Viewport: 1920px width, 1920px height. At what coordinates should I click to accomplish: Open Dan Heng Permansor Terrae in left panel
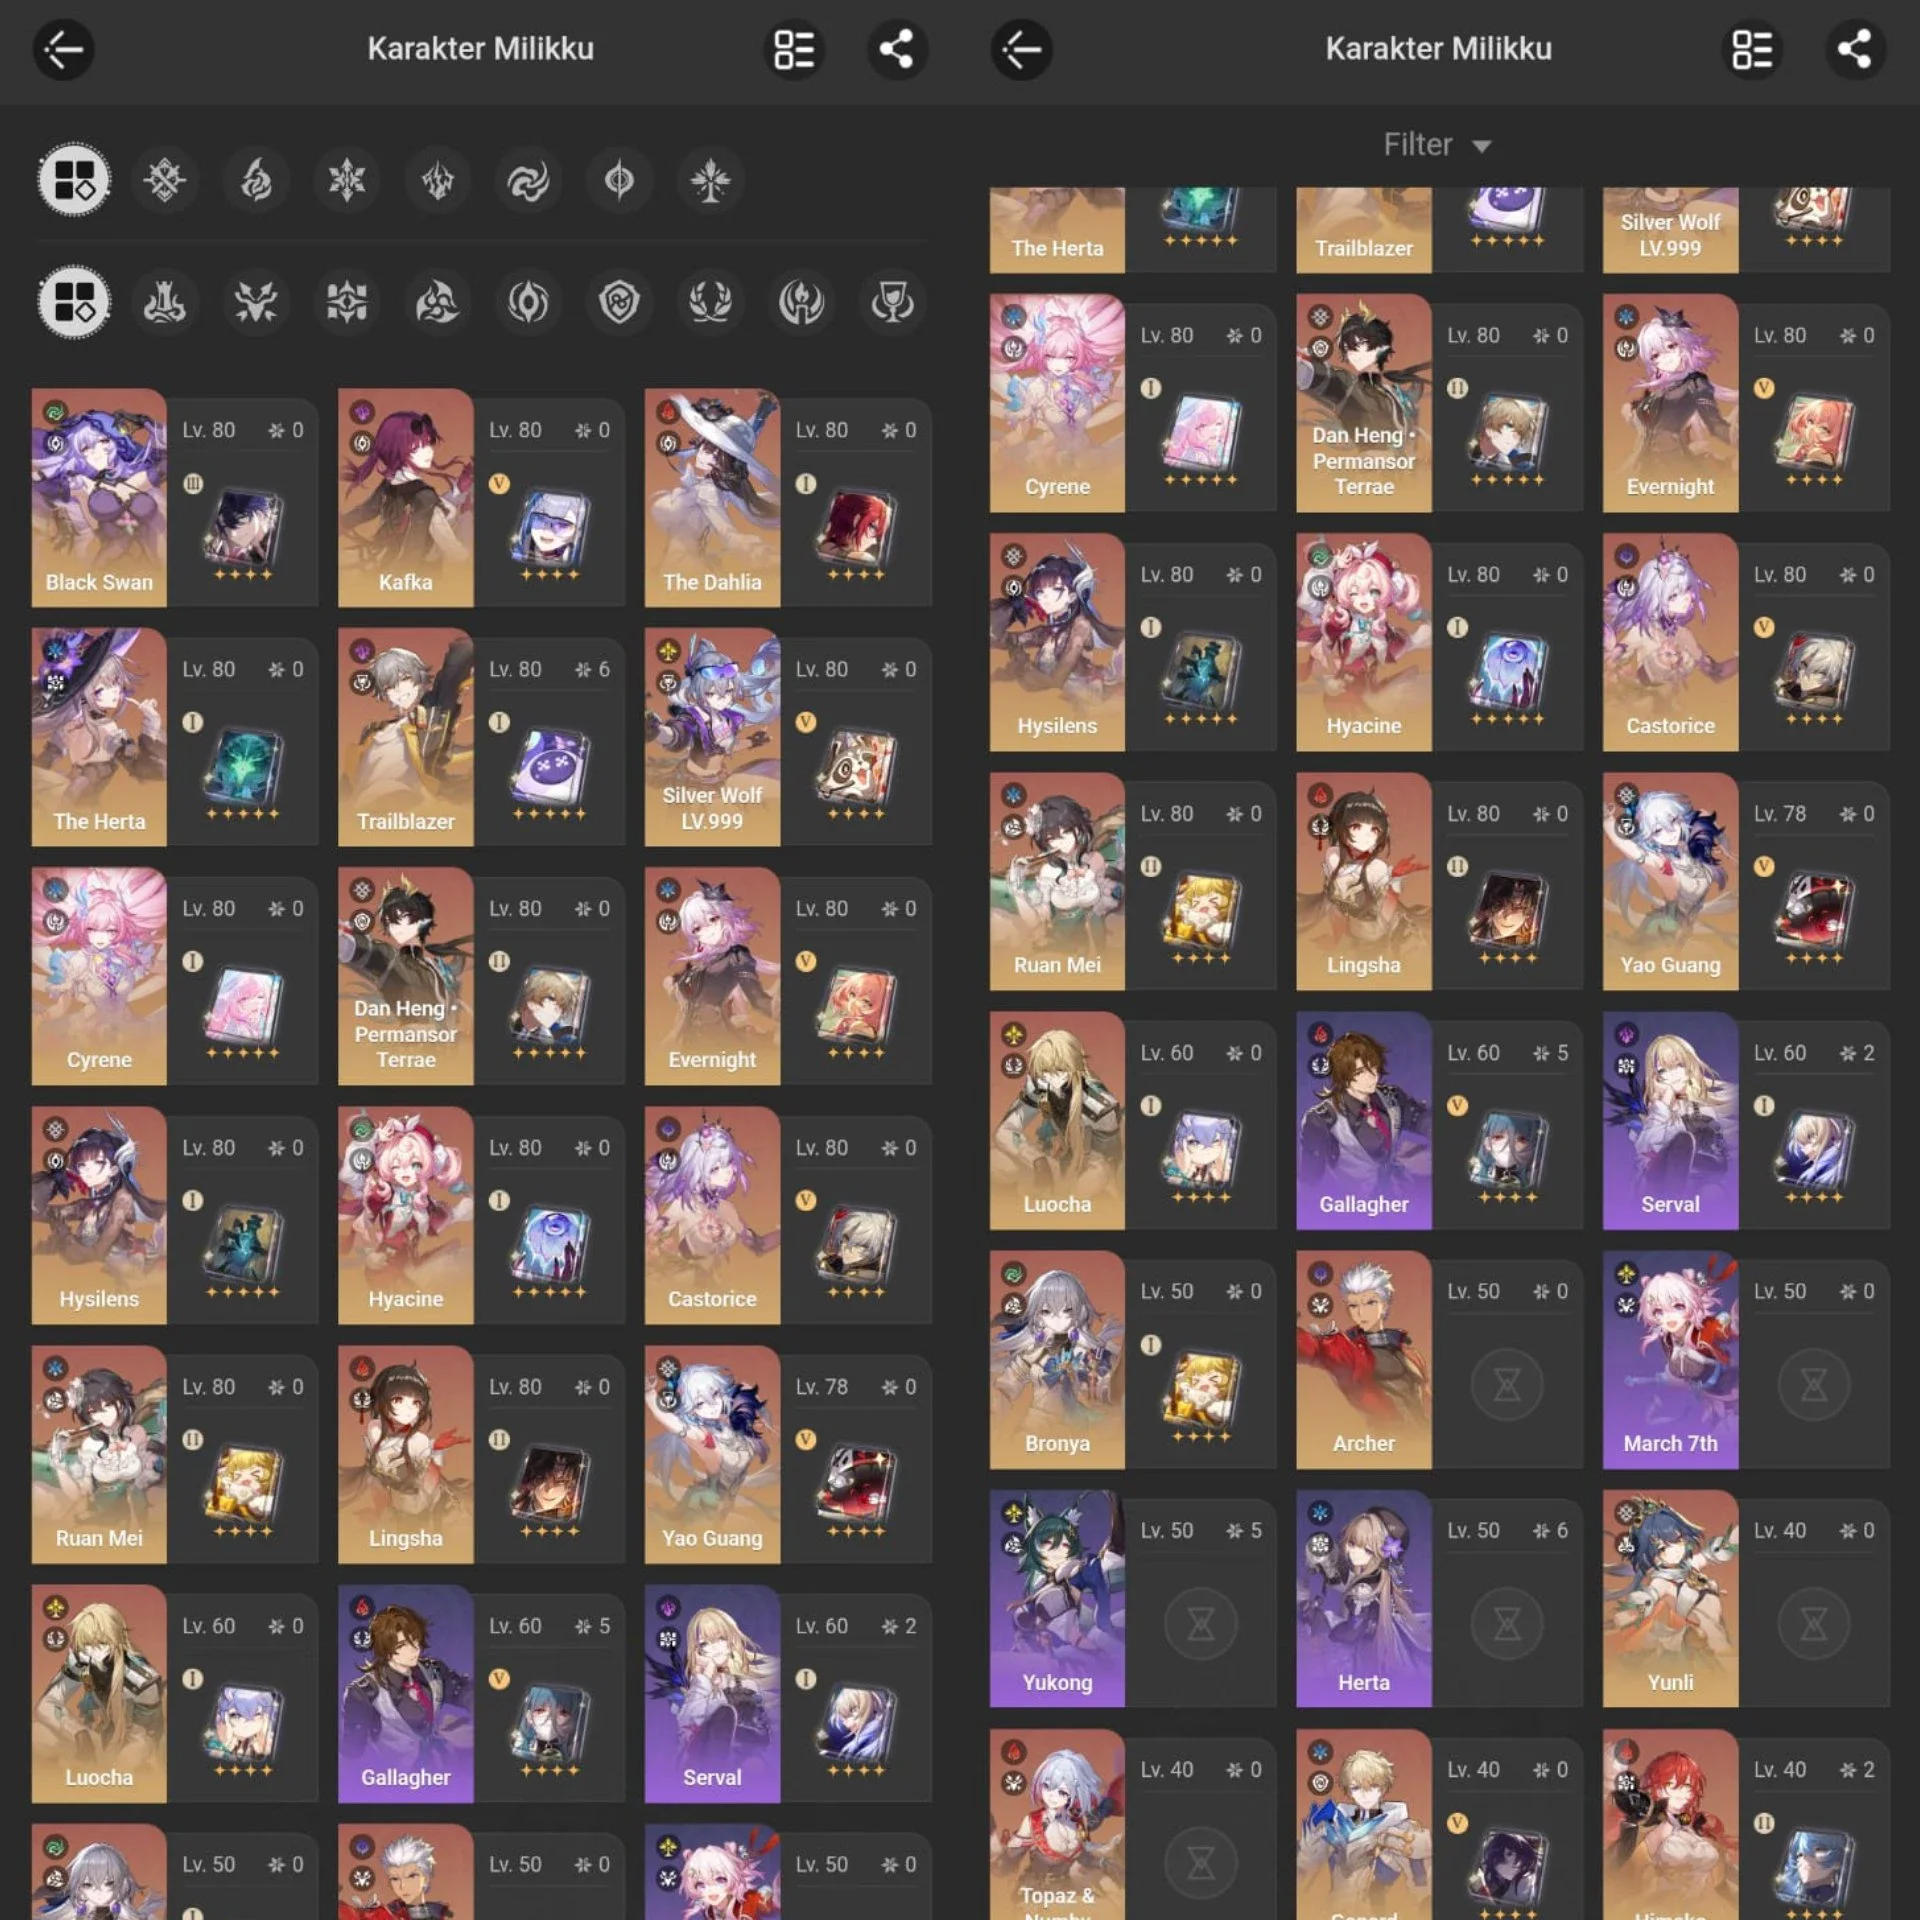click(405, 976)
